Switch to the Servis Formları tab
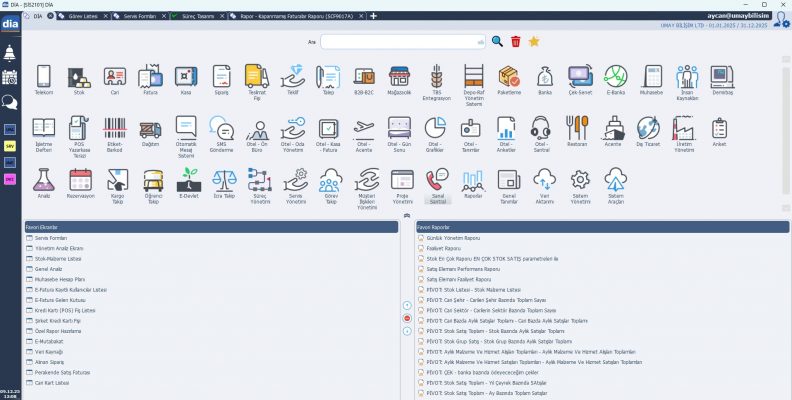This screenshot has height=400, width=792. click(x=139, y=16)
